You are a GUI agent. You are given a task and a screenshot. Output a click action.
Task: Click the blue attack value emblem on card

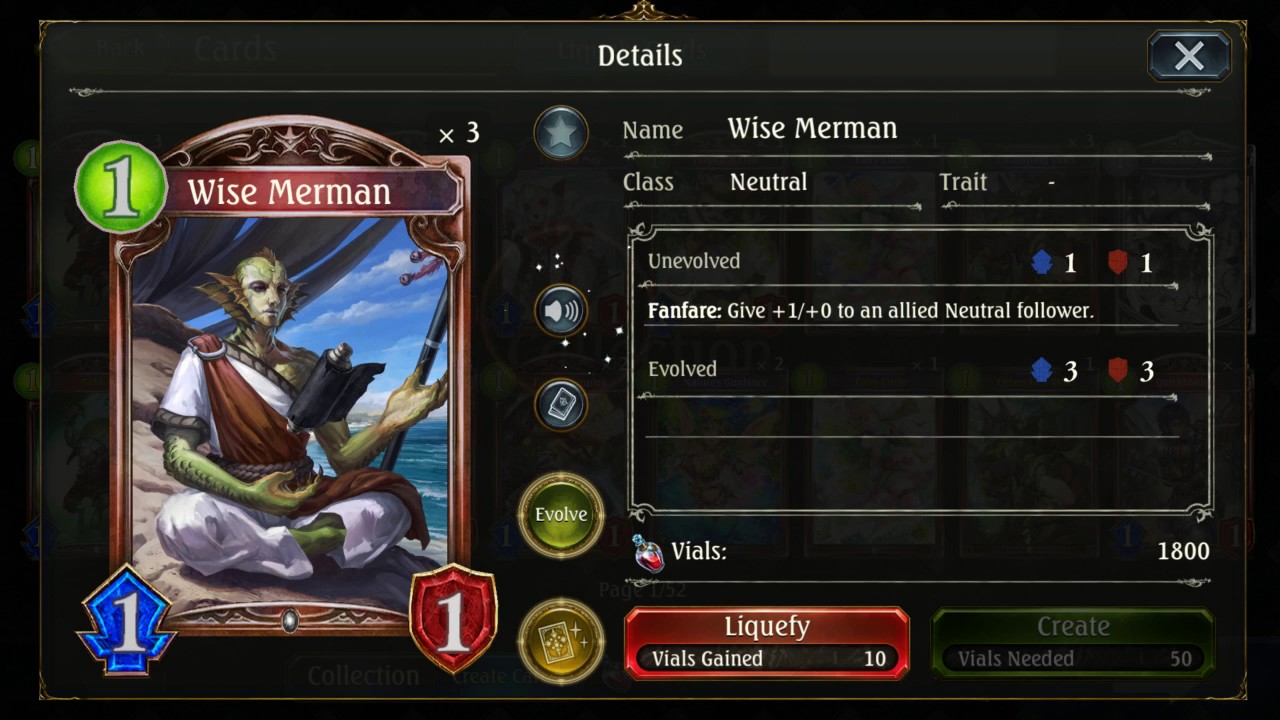click(126, 620)
